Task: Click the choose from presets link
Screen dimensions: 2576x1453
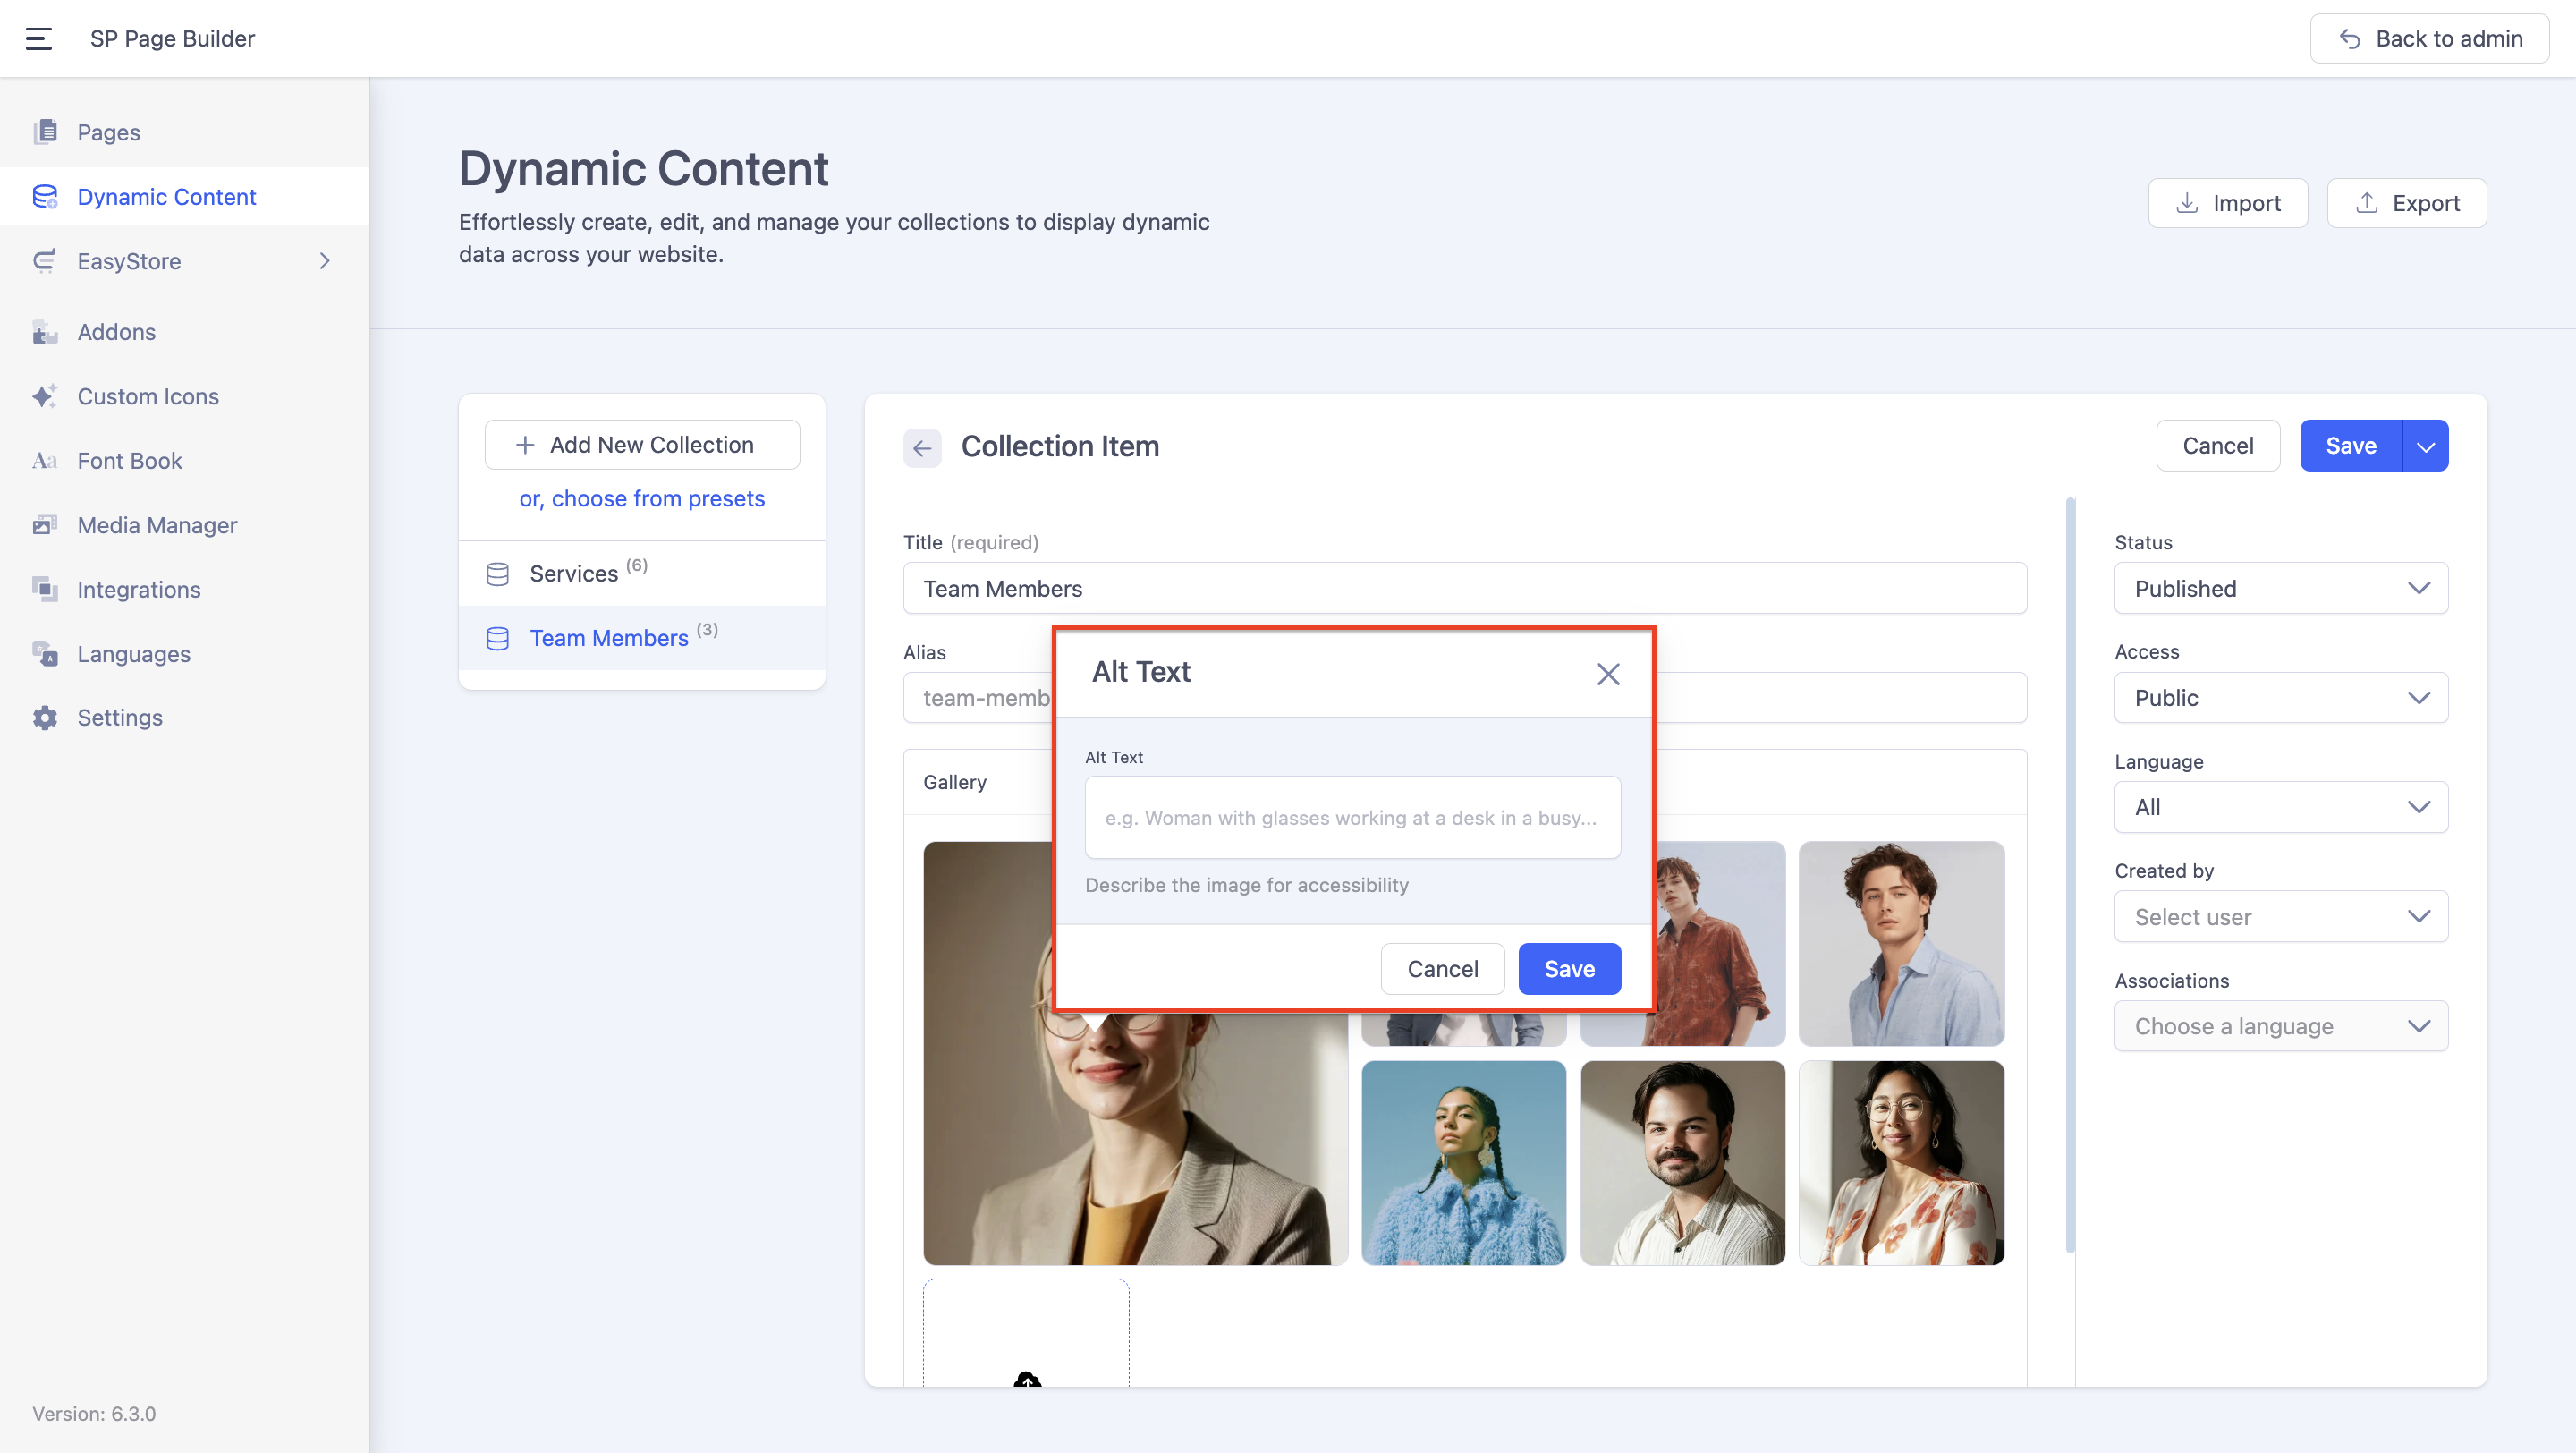Action: (x=642, y=498)
